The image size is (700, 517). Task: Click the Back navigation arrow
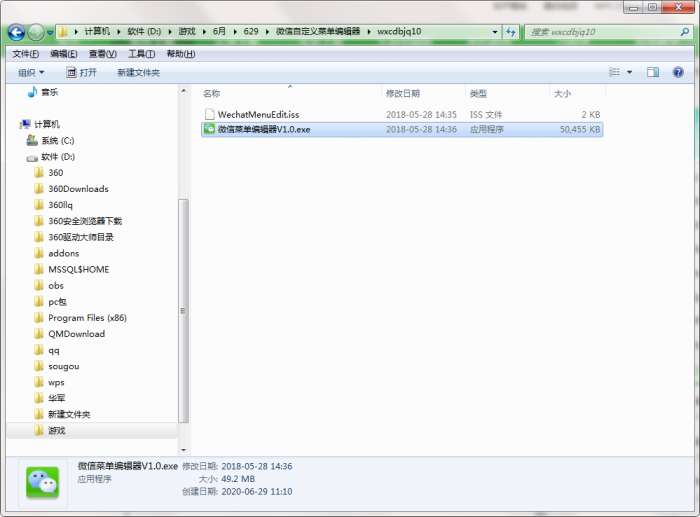point(16,32)
